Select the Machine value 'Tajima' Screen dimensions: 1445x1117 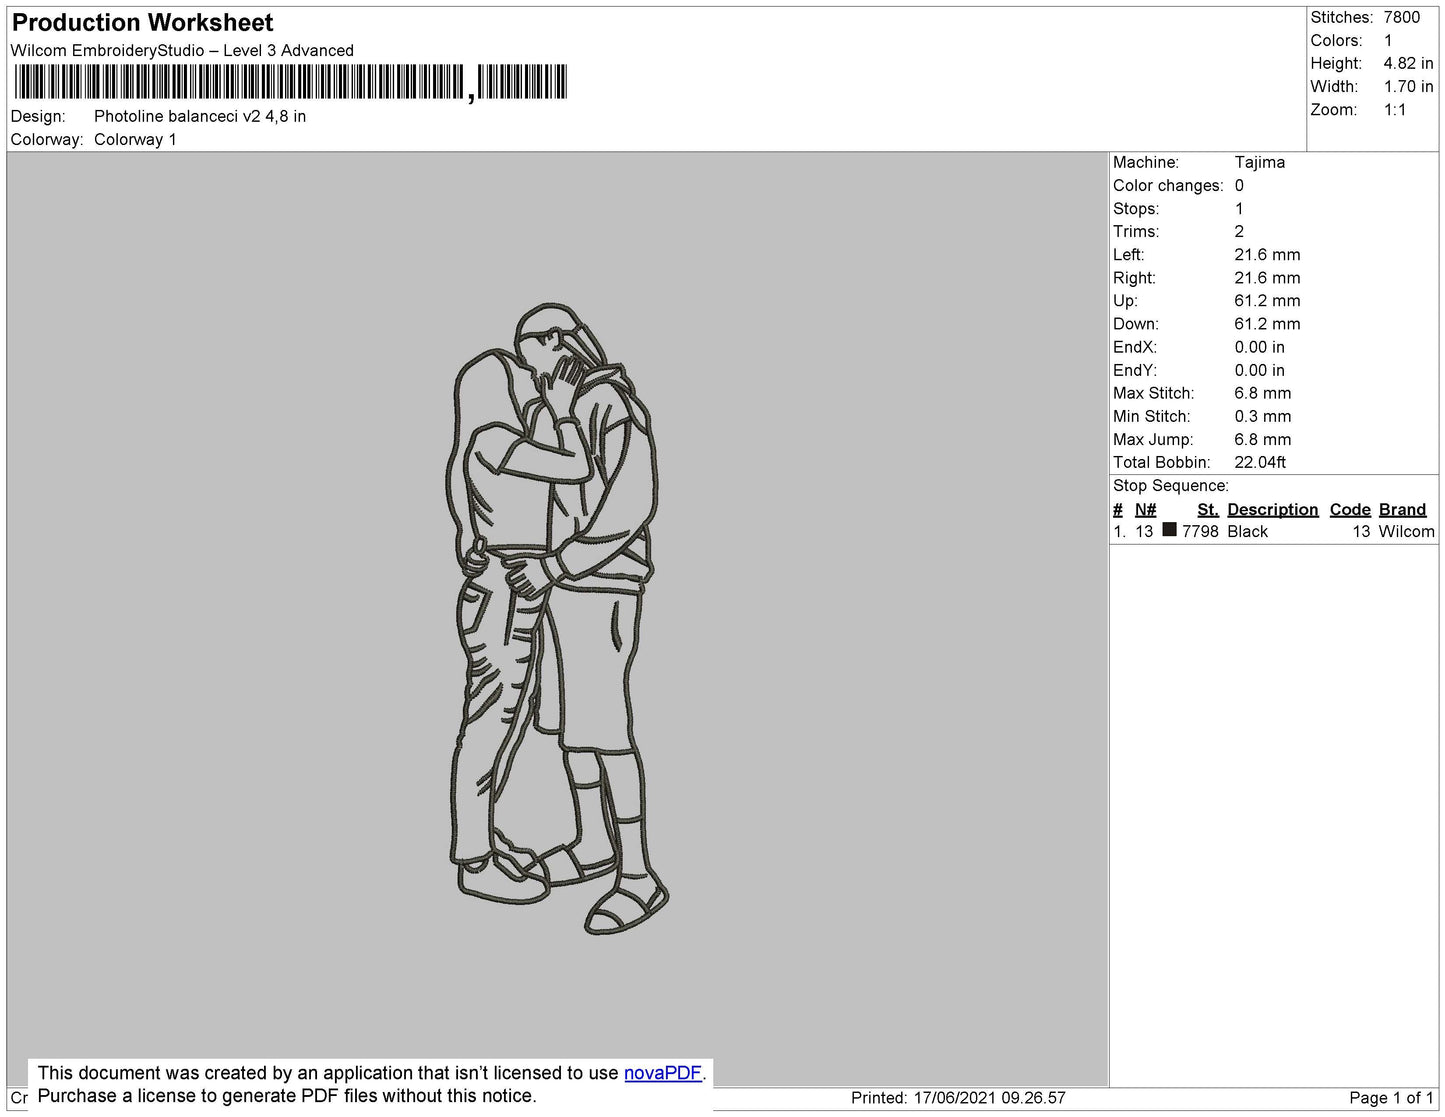(x=1260, y=162)
